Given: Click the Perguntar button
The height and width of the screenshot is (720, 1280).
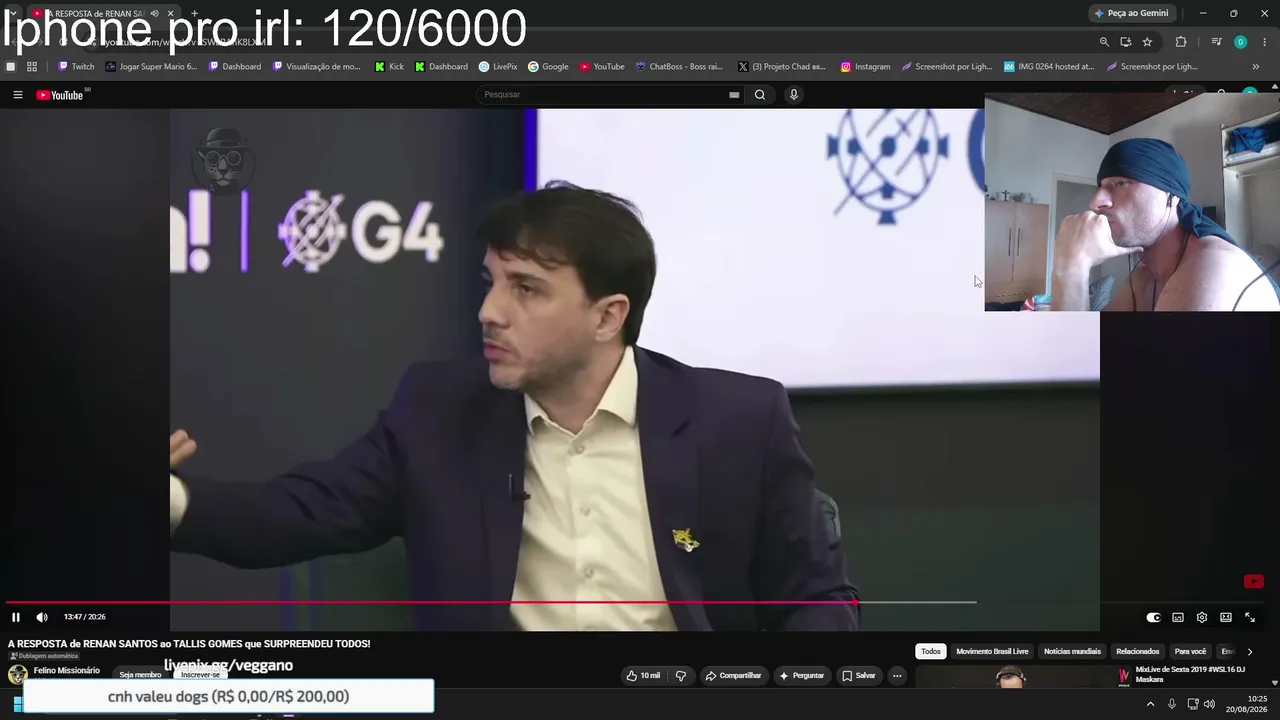Looking at the screenshot, I should click(801, 676).
